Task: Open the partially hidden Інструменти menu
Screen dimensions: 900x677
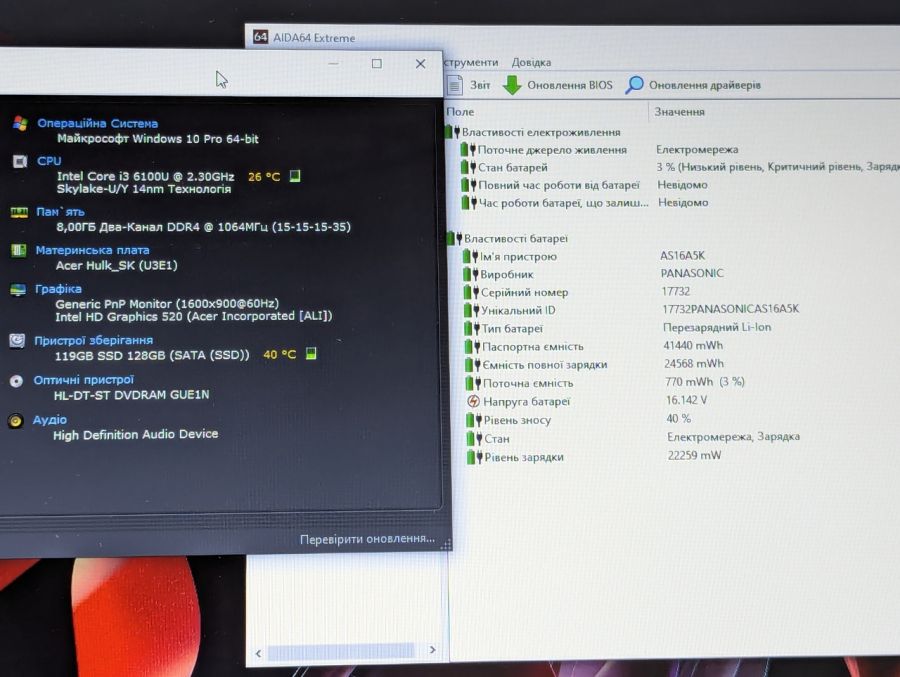Action: [x=471, y=62]
